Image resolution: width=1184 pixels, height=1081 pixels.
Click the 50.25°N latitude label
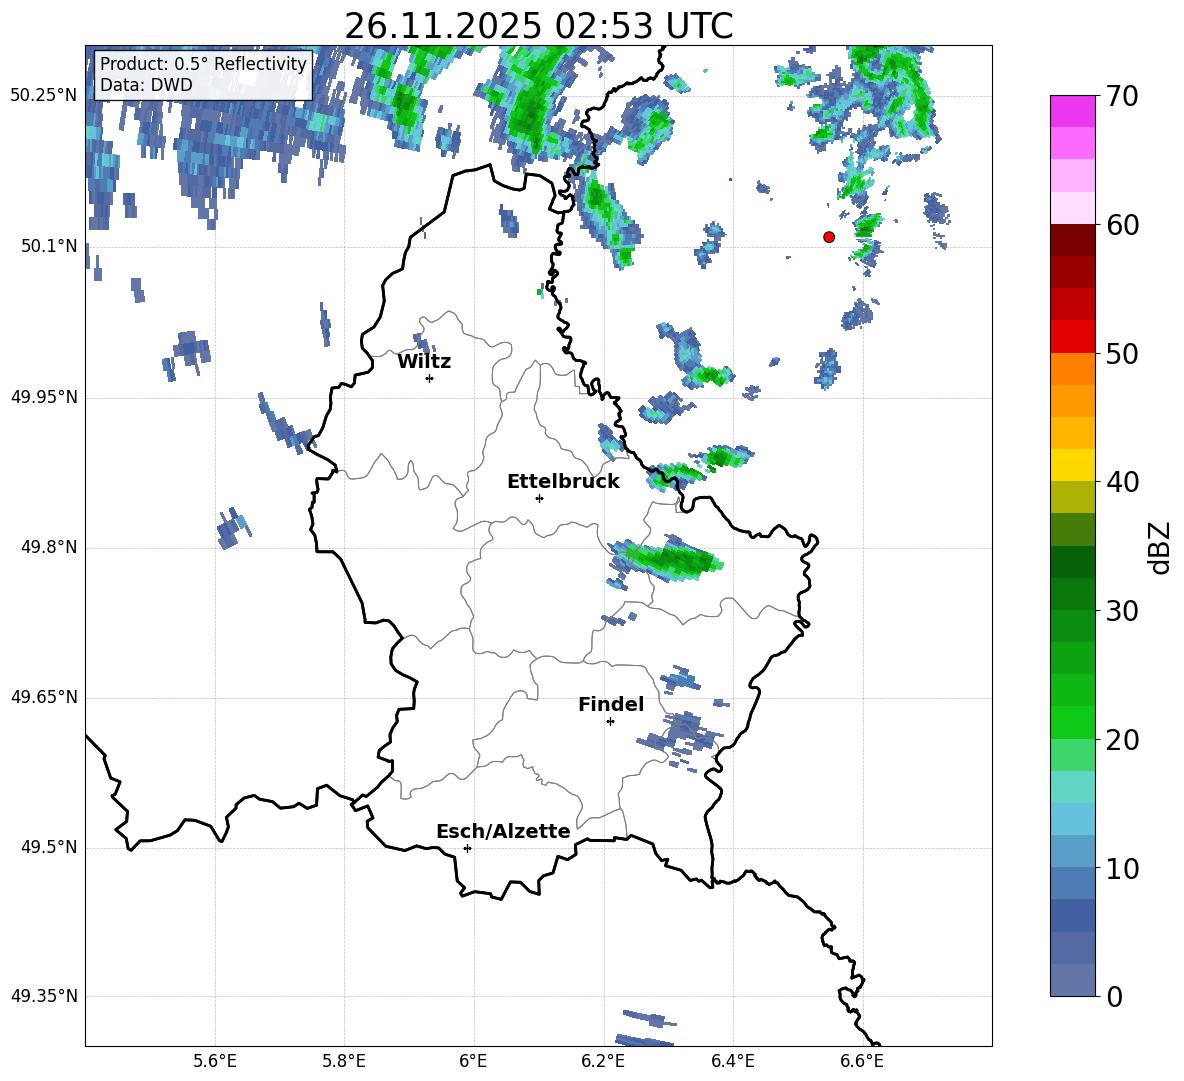[44, 96]
